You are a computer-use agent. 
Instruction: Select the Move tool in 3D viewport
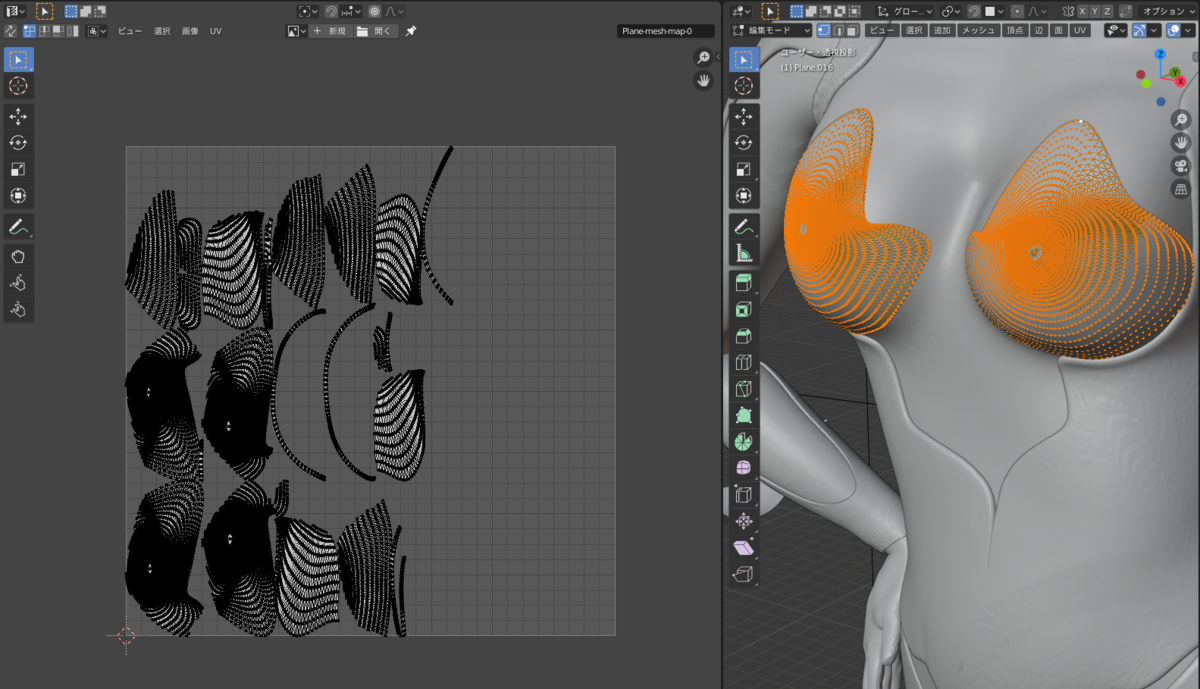(744, 117)
